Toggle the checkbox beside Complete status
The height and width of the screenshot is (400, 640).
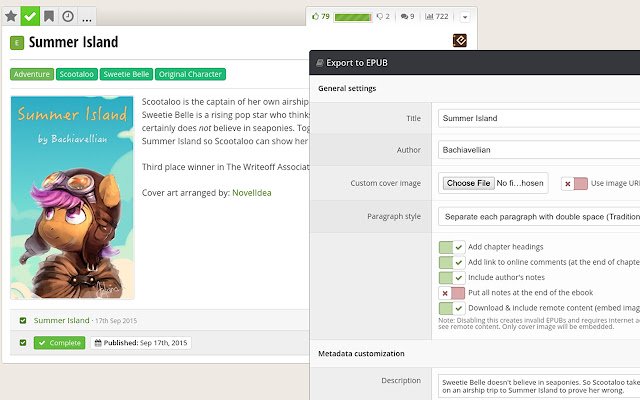point(23,342)
